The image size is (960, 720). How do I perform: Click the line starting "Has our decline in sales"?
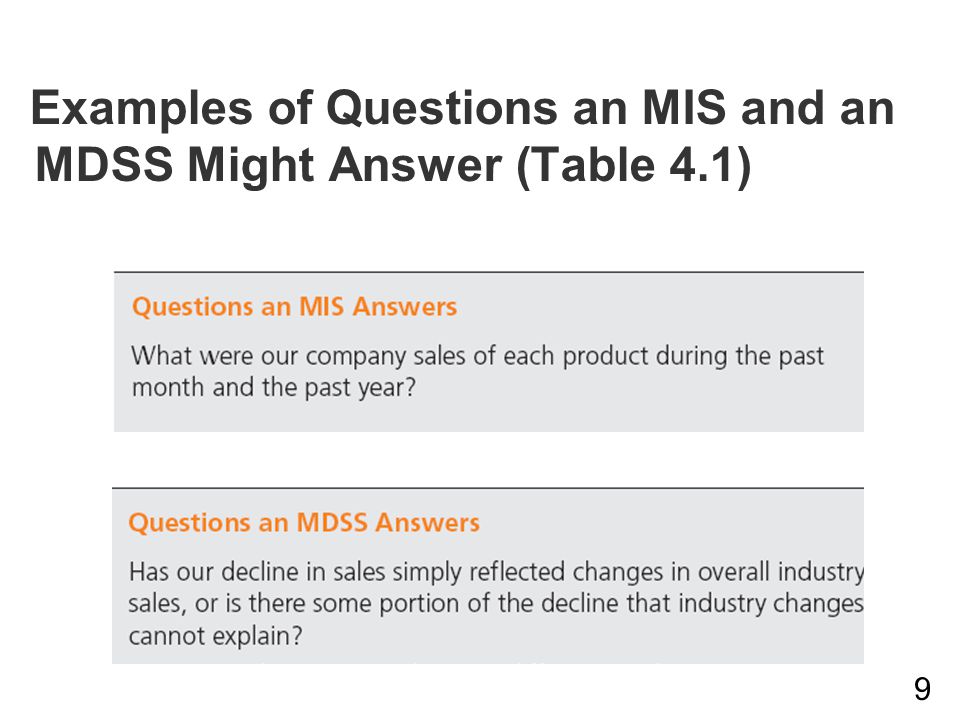coord(496,572)
